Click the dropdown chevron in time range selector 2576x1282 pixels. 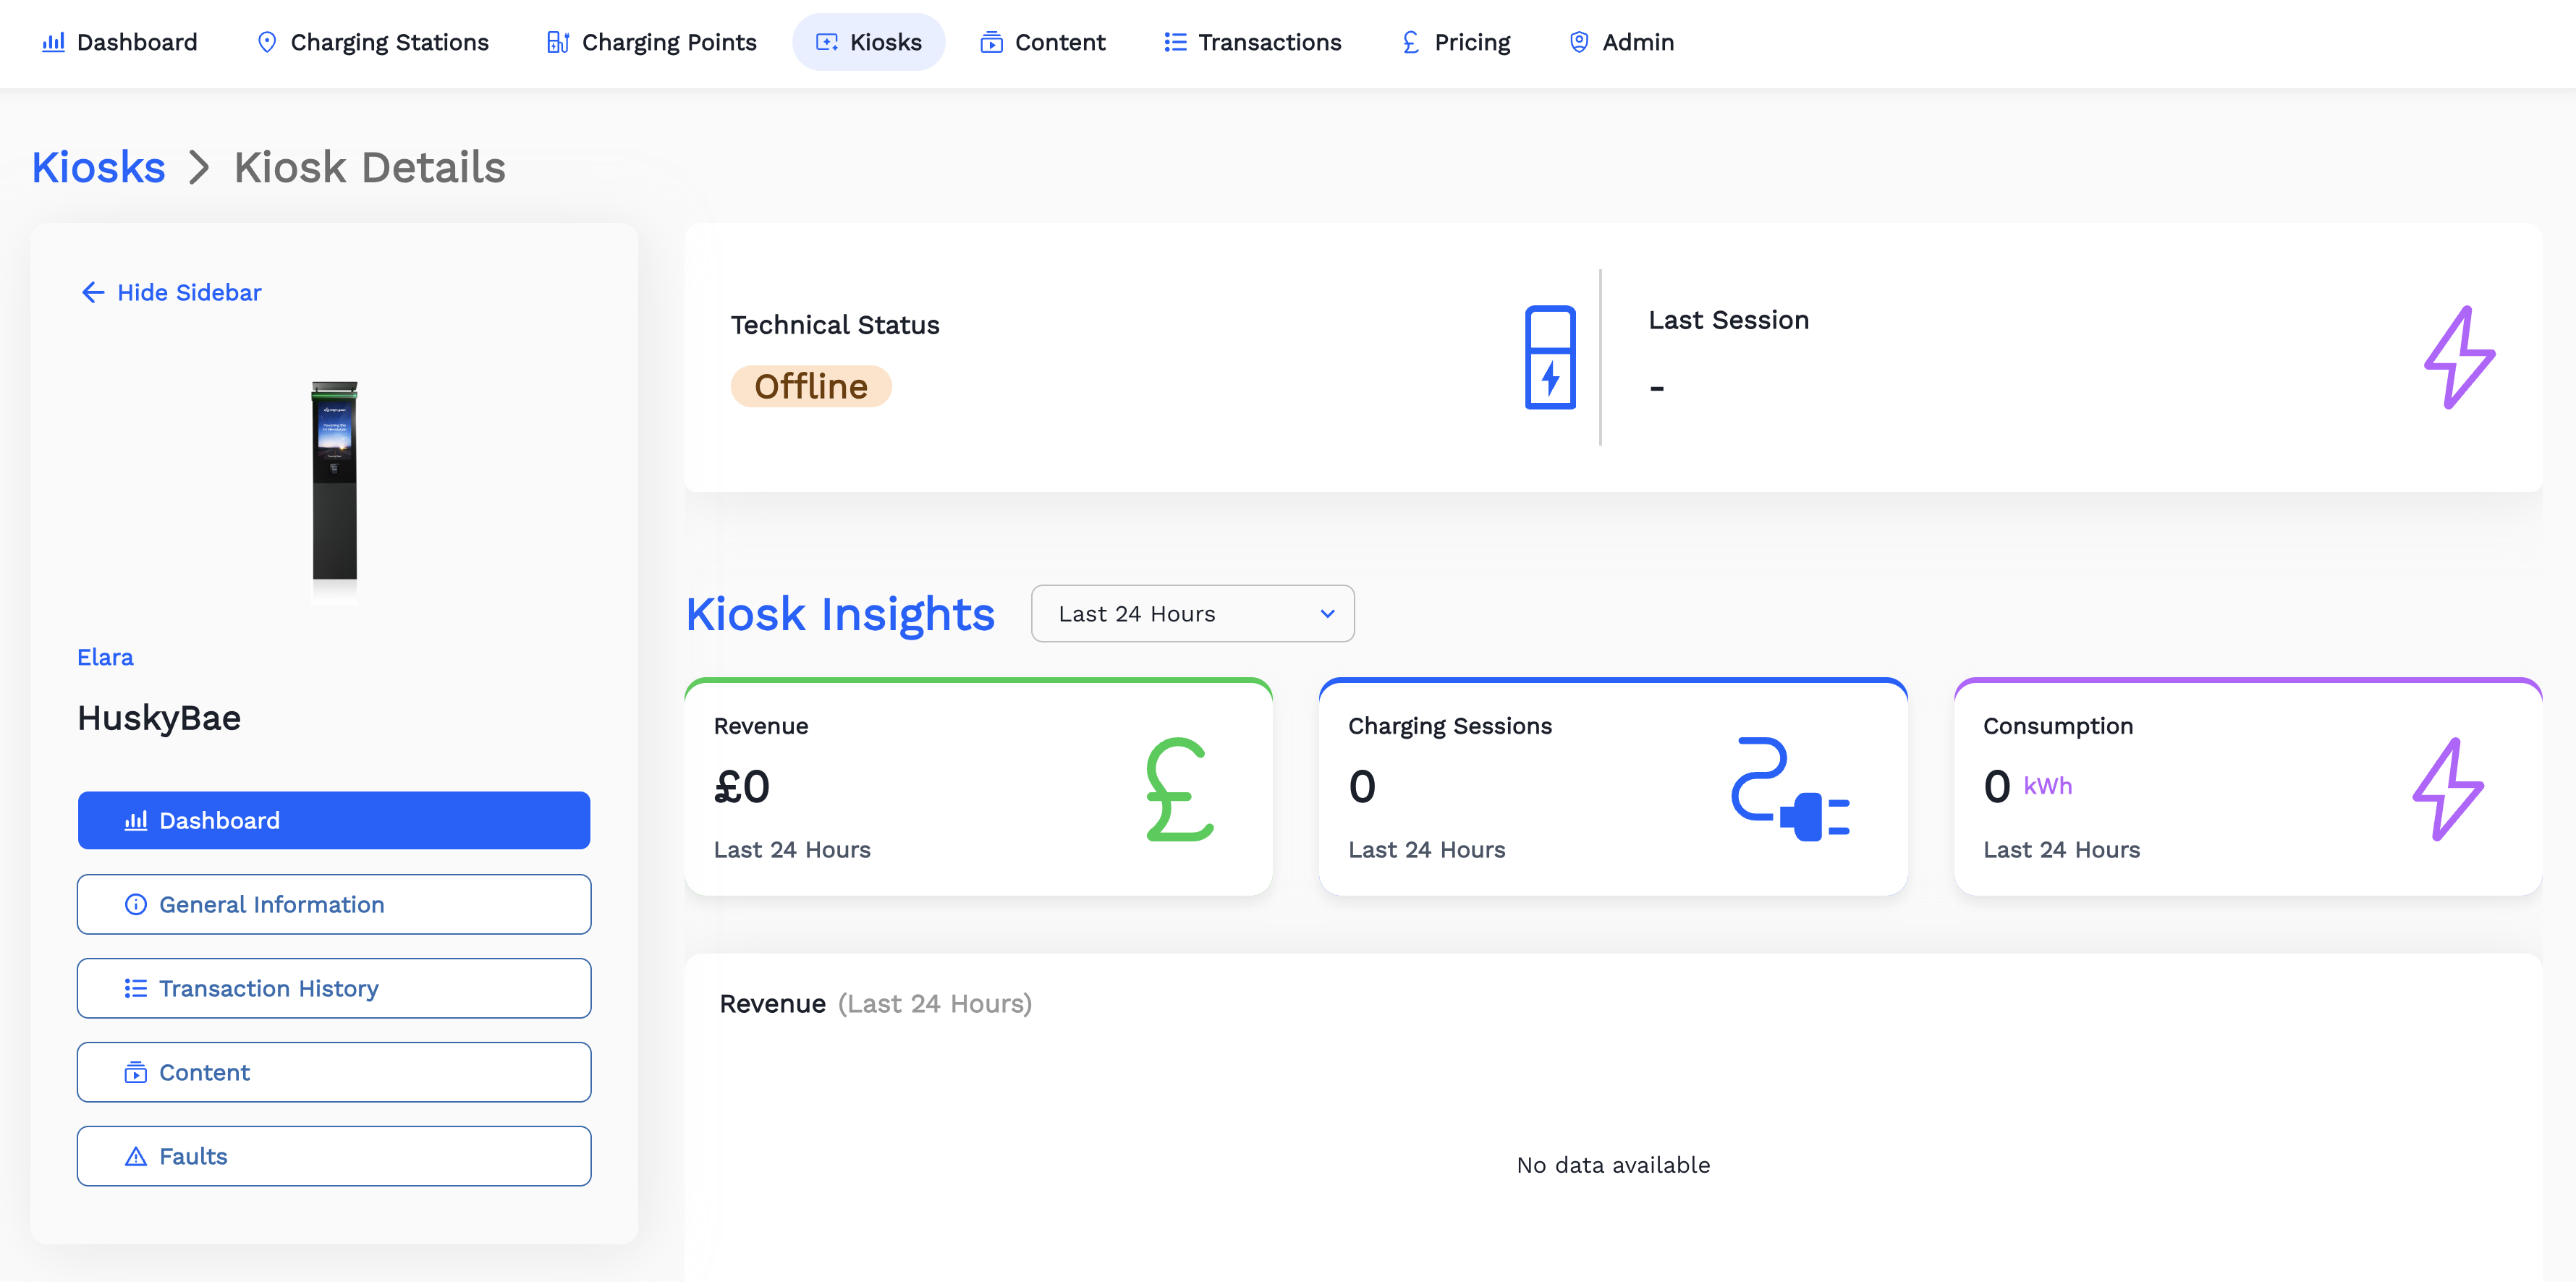(1327, 613)
